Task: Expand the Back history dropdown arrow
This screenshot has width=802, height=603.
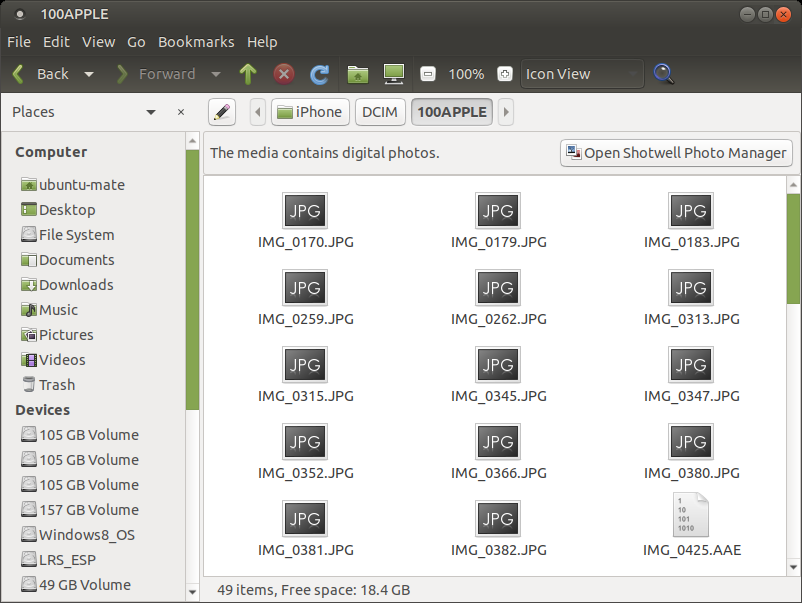Action: (x=89, y=74)
